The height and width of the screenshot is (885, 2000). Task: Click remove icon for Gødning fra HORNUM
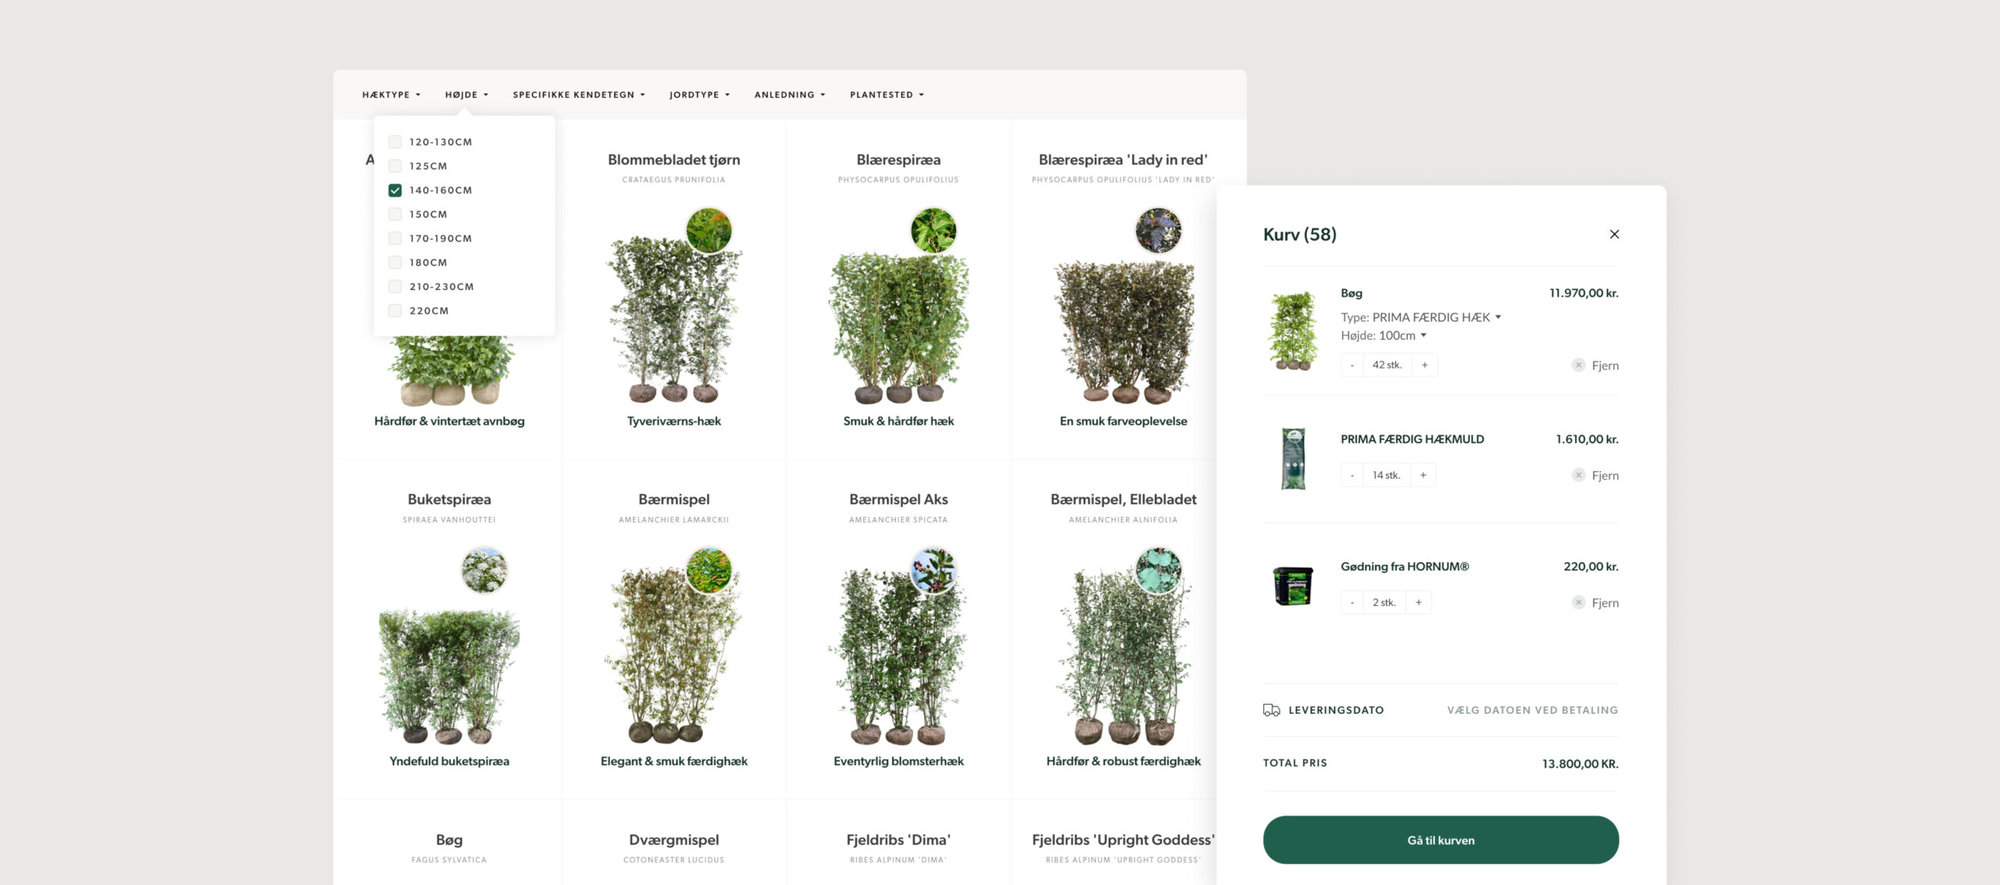(1578, 602)
